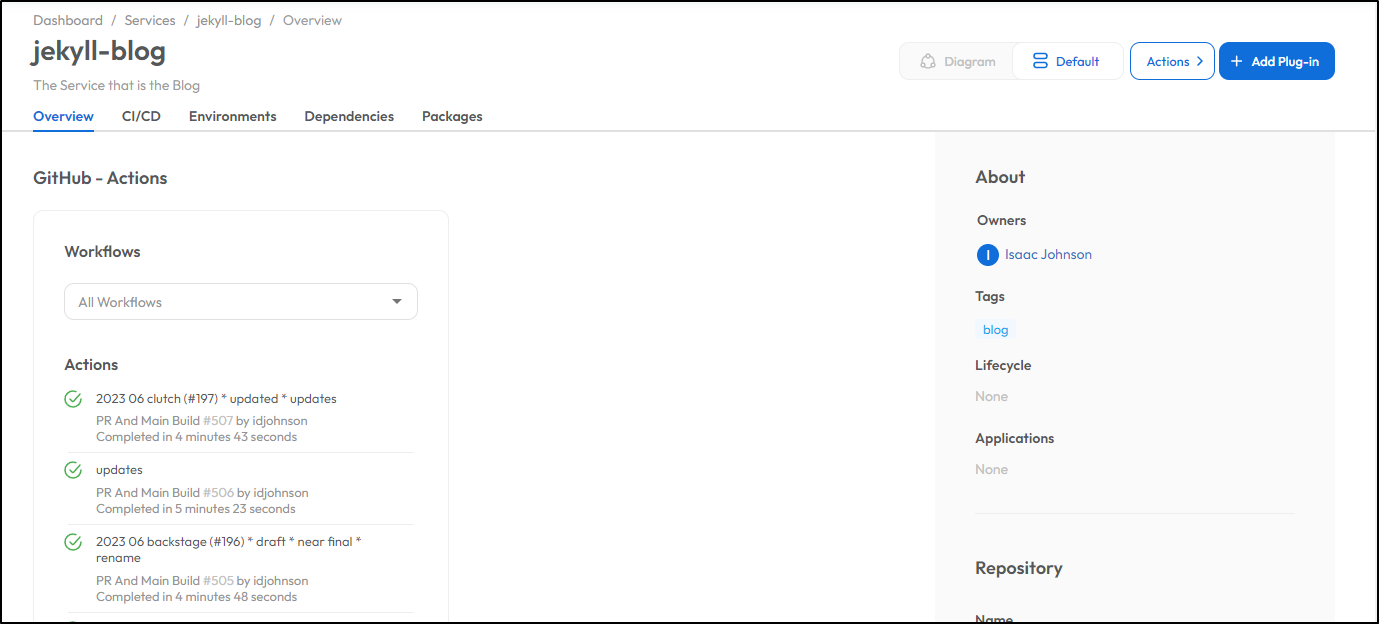Click 'The Service that is the Blog' description

coord(116,86)
